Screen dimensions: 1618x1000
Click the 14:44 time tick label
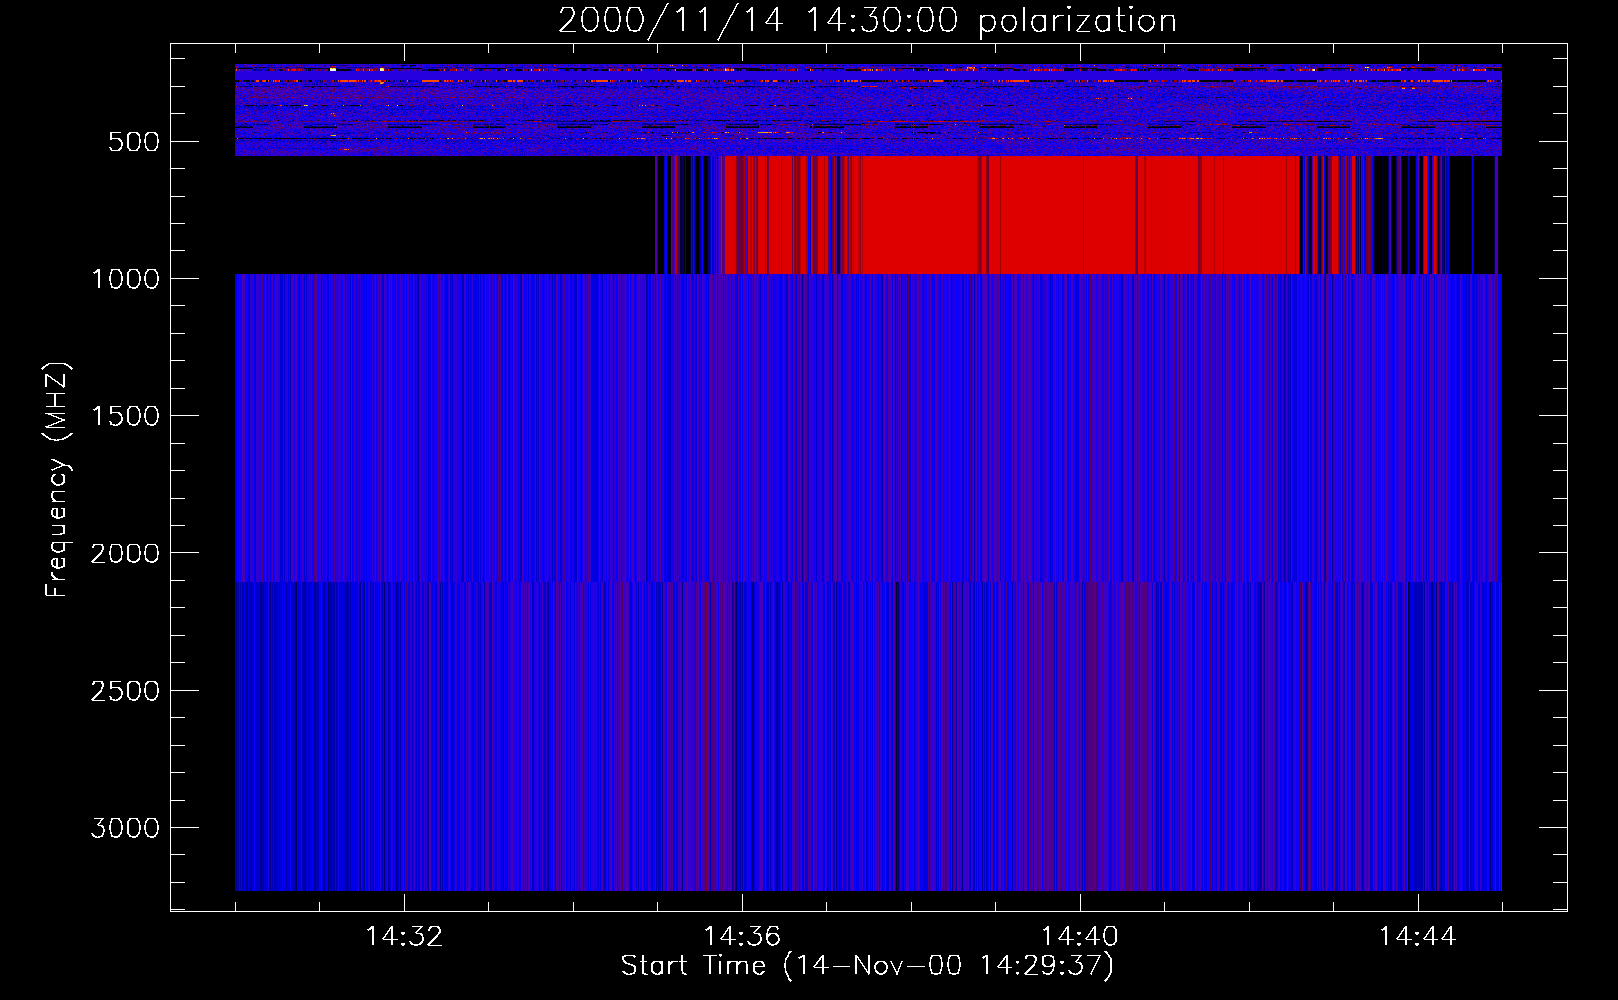[1417, 937]
